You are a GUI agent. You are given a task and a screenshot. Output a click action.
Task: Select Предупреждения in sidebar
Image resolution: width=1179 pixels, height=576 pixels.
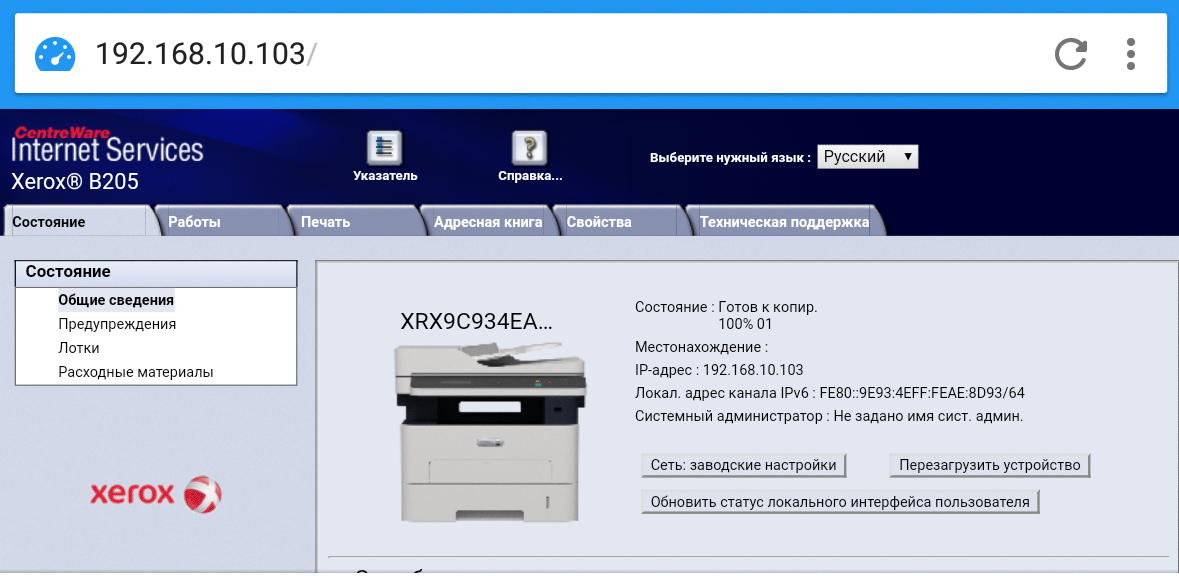[117, 324]
